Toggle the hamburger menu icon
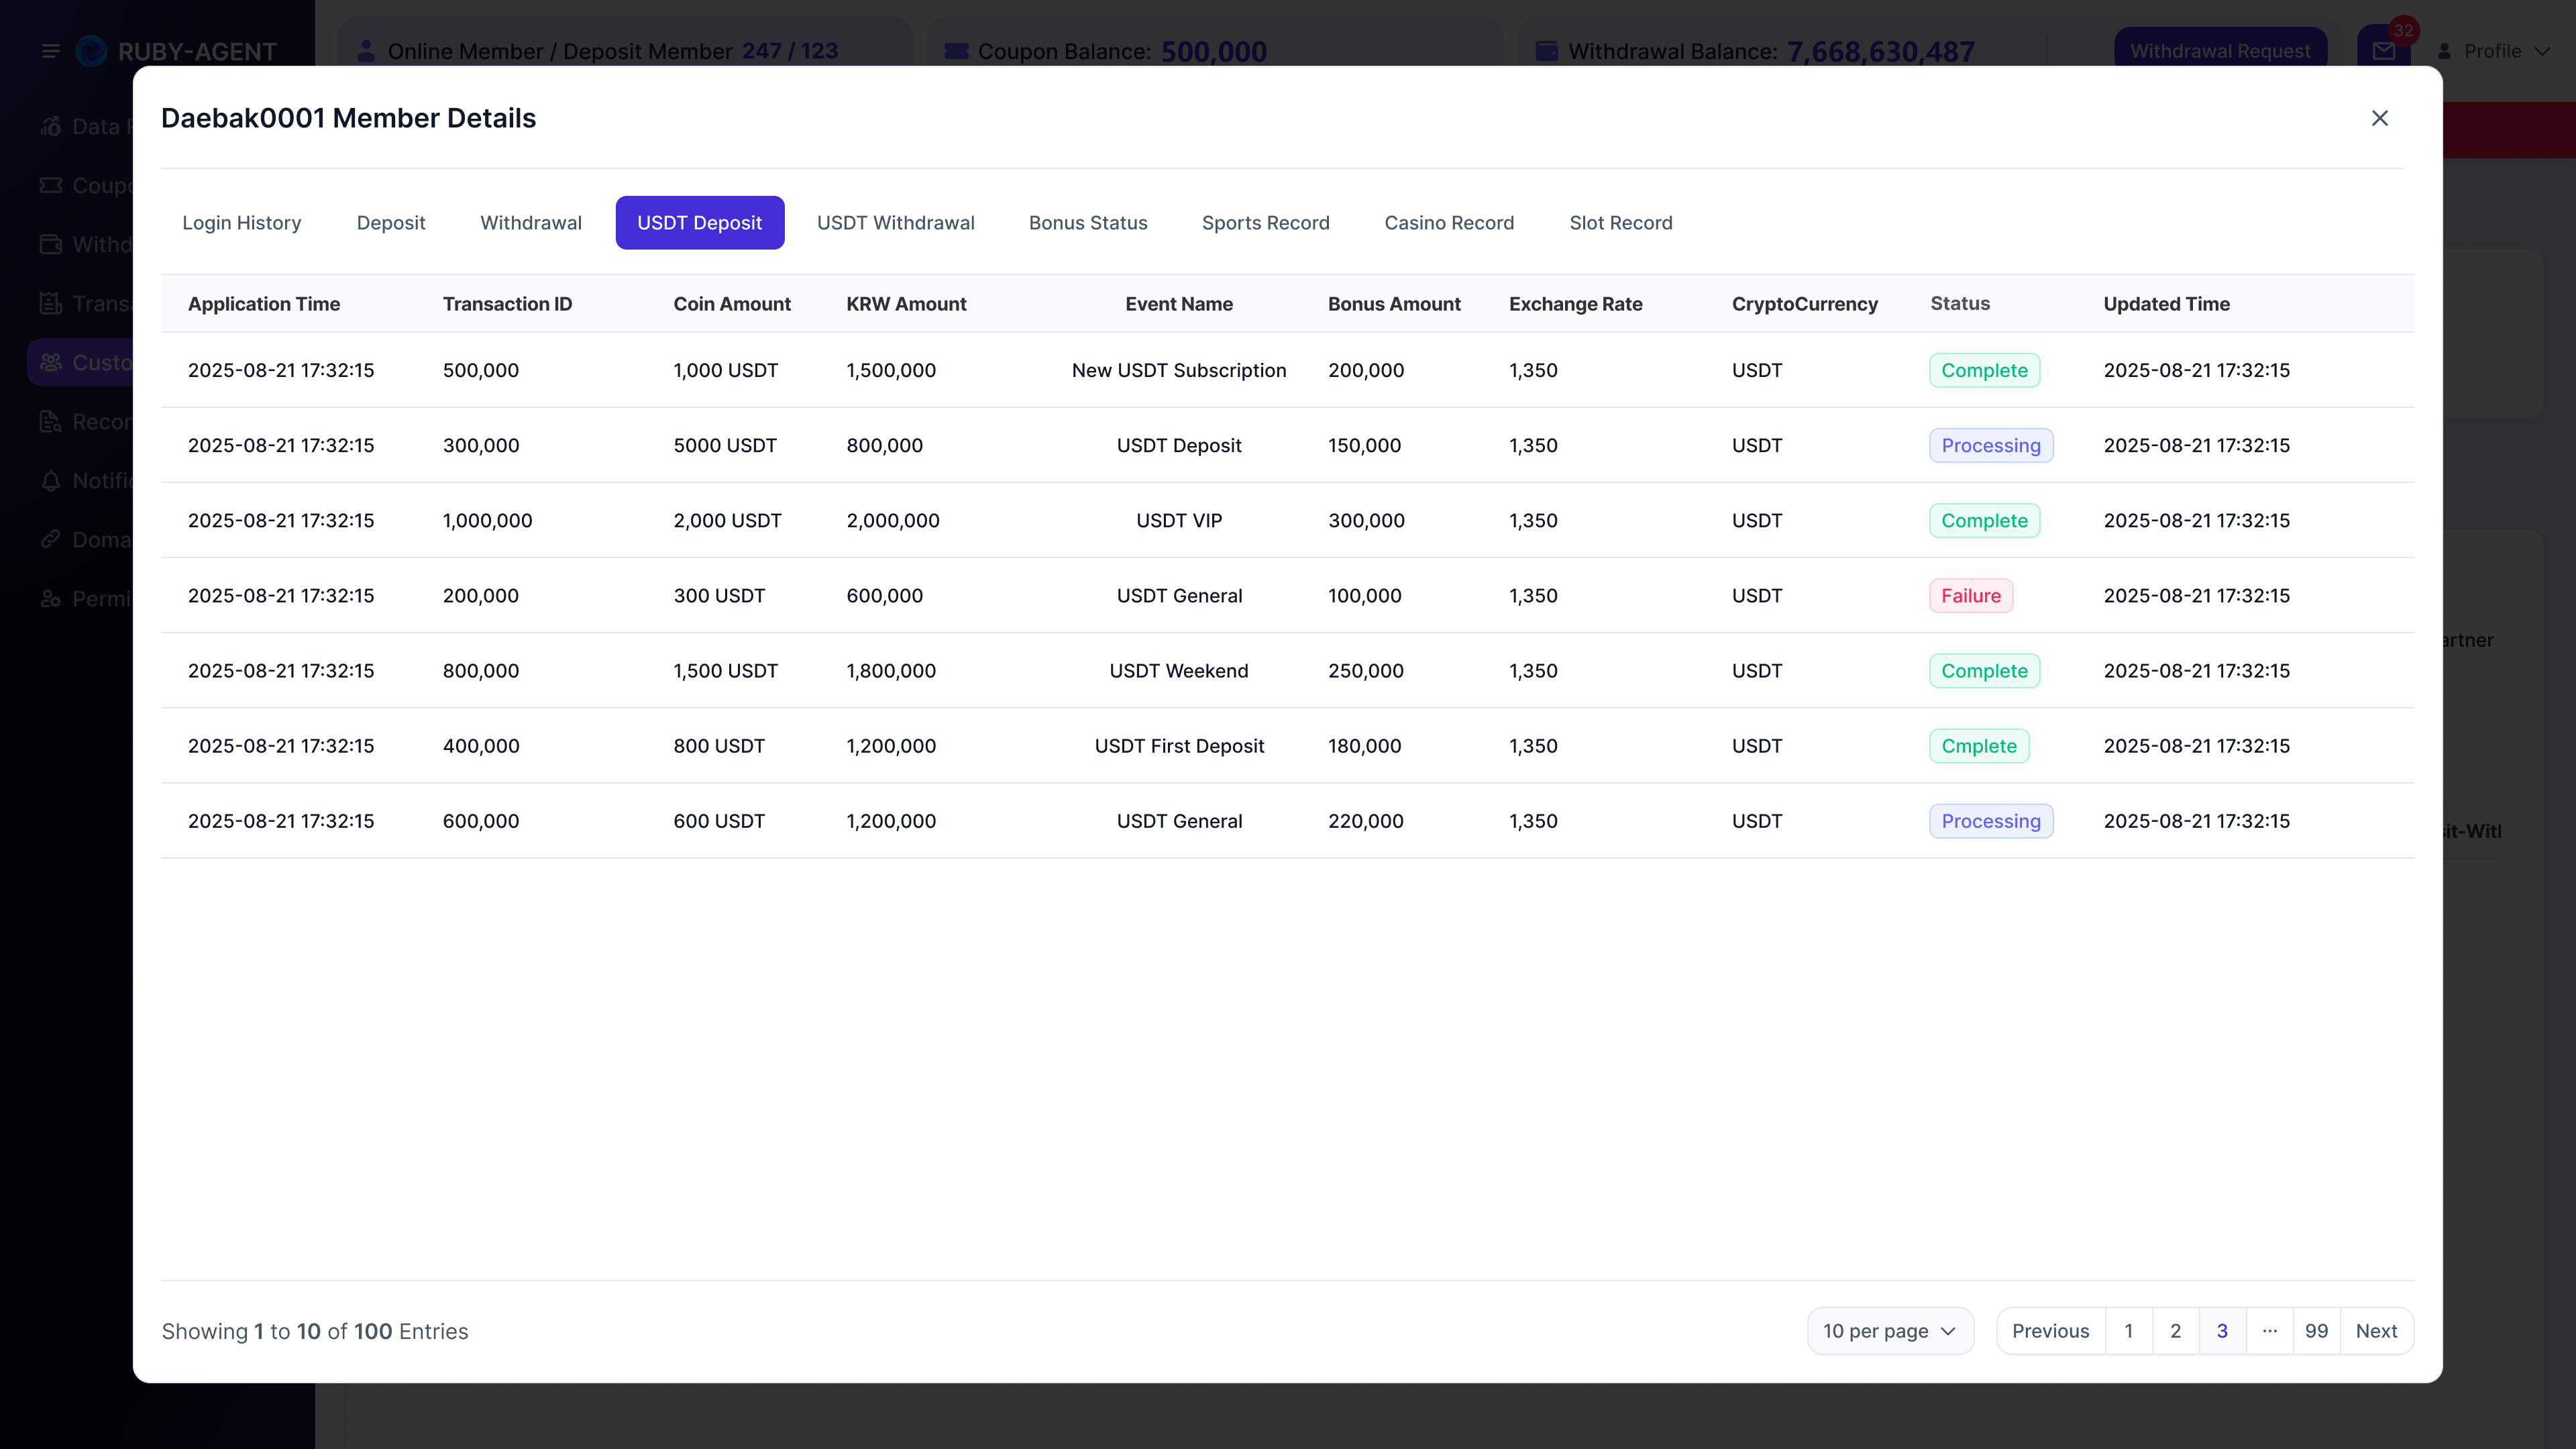 [50, 51]
